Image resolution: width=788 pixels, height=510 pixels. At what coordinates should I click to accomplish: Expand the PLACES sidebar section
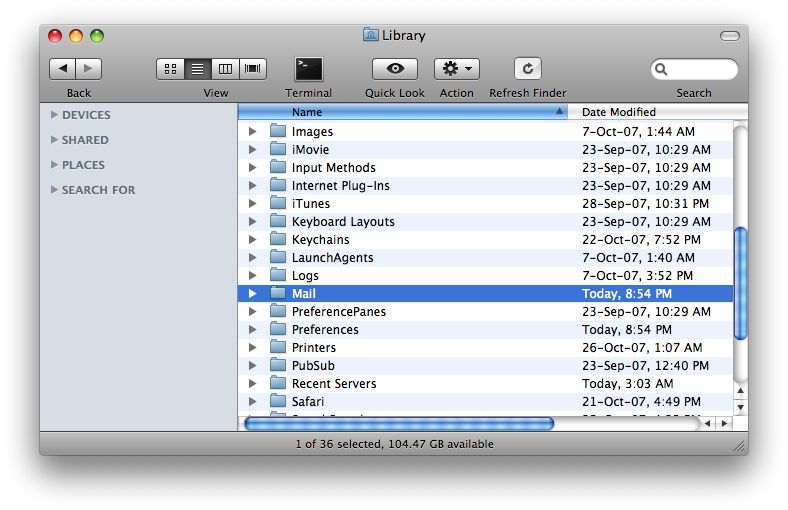54,165
